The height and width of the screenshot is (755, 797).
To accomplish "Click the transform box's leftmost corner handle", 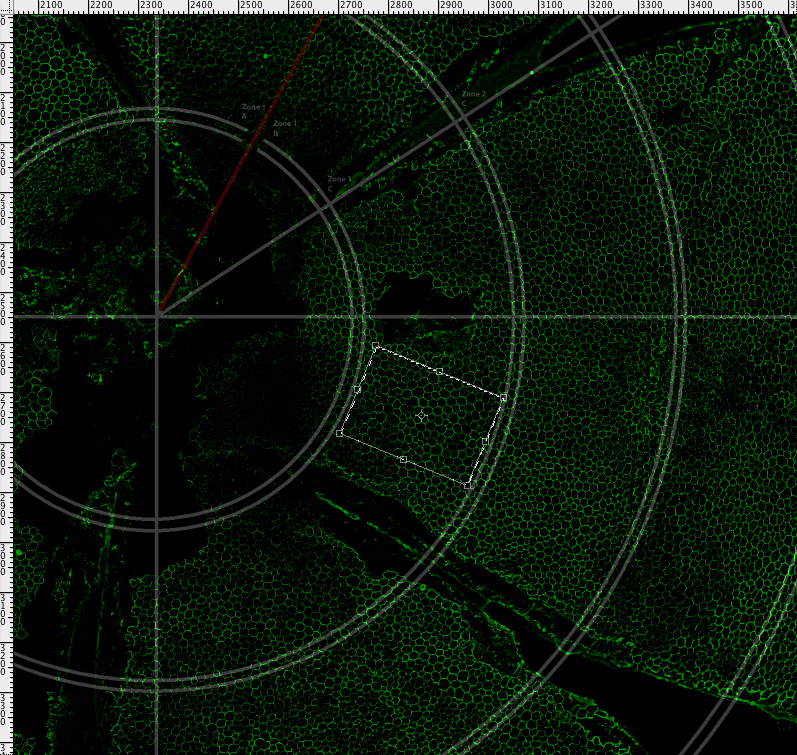I will click(340, 434).
